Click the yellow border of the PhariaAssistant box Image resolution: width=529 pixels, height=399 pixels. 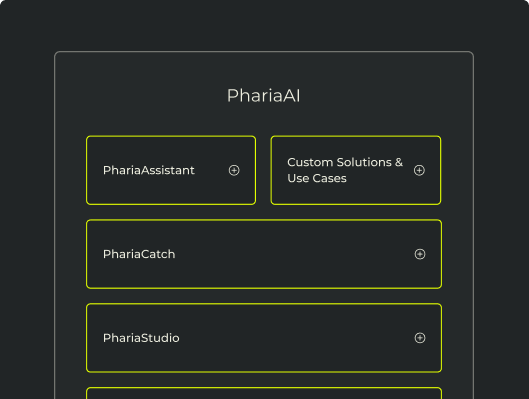click(171, 136)
